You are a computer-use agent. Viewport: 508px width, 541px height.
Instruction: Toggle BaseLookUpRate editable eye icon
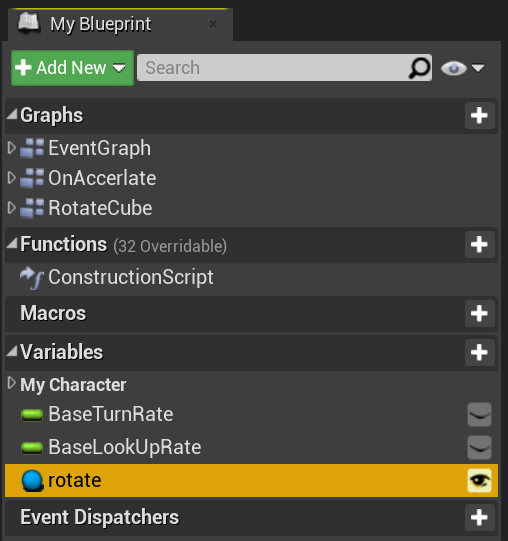pyautogui.click(x=479, y=447)
